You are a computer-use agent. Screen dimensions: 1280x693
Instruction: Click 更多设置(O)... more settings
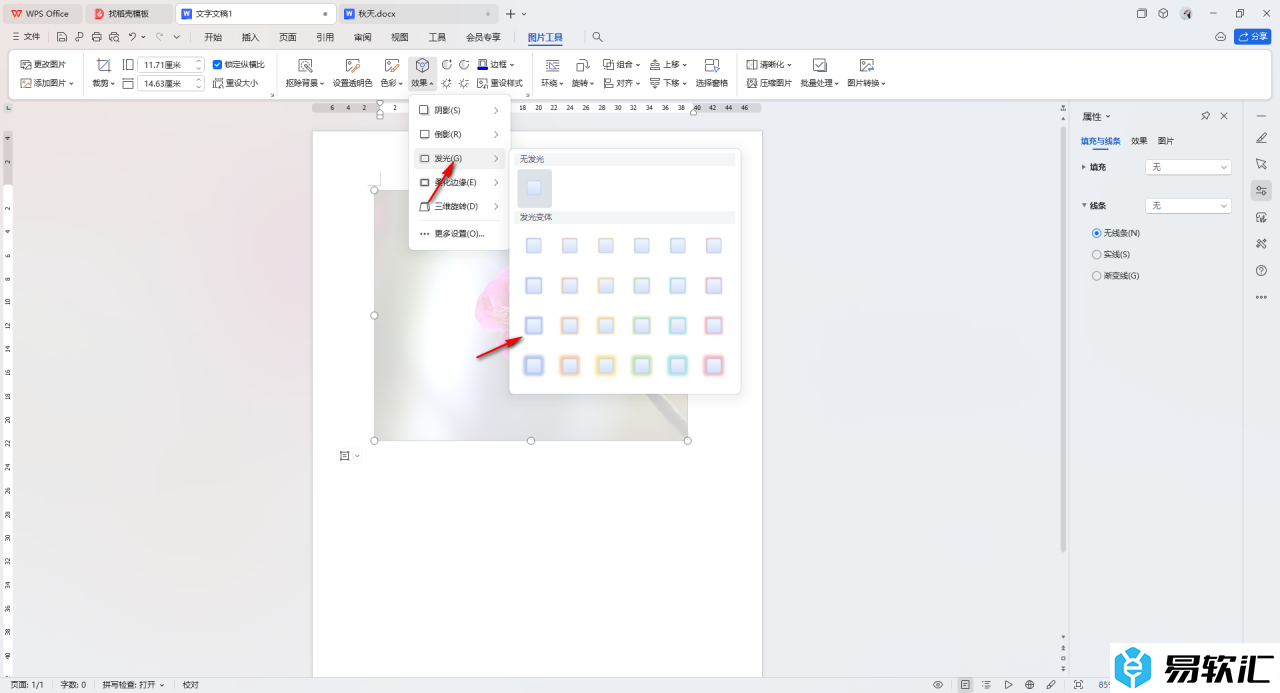(x=460, y=233)
